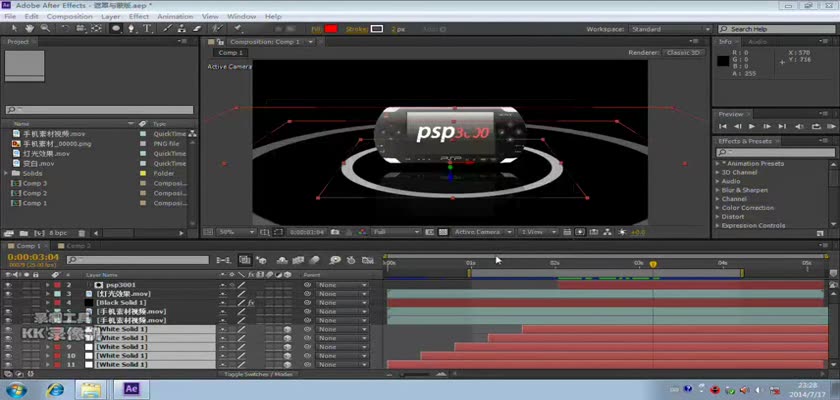Select the Hand tool

pos(29,29)
